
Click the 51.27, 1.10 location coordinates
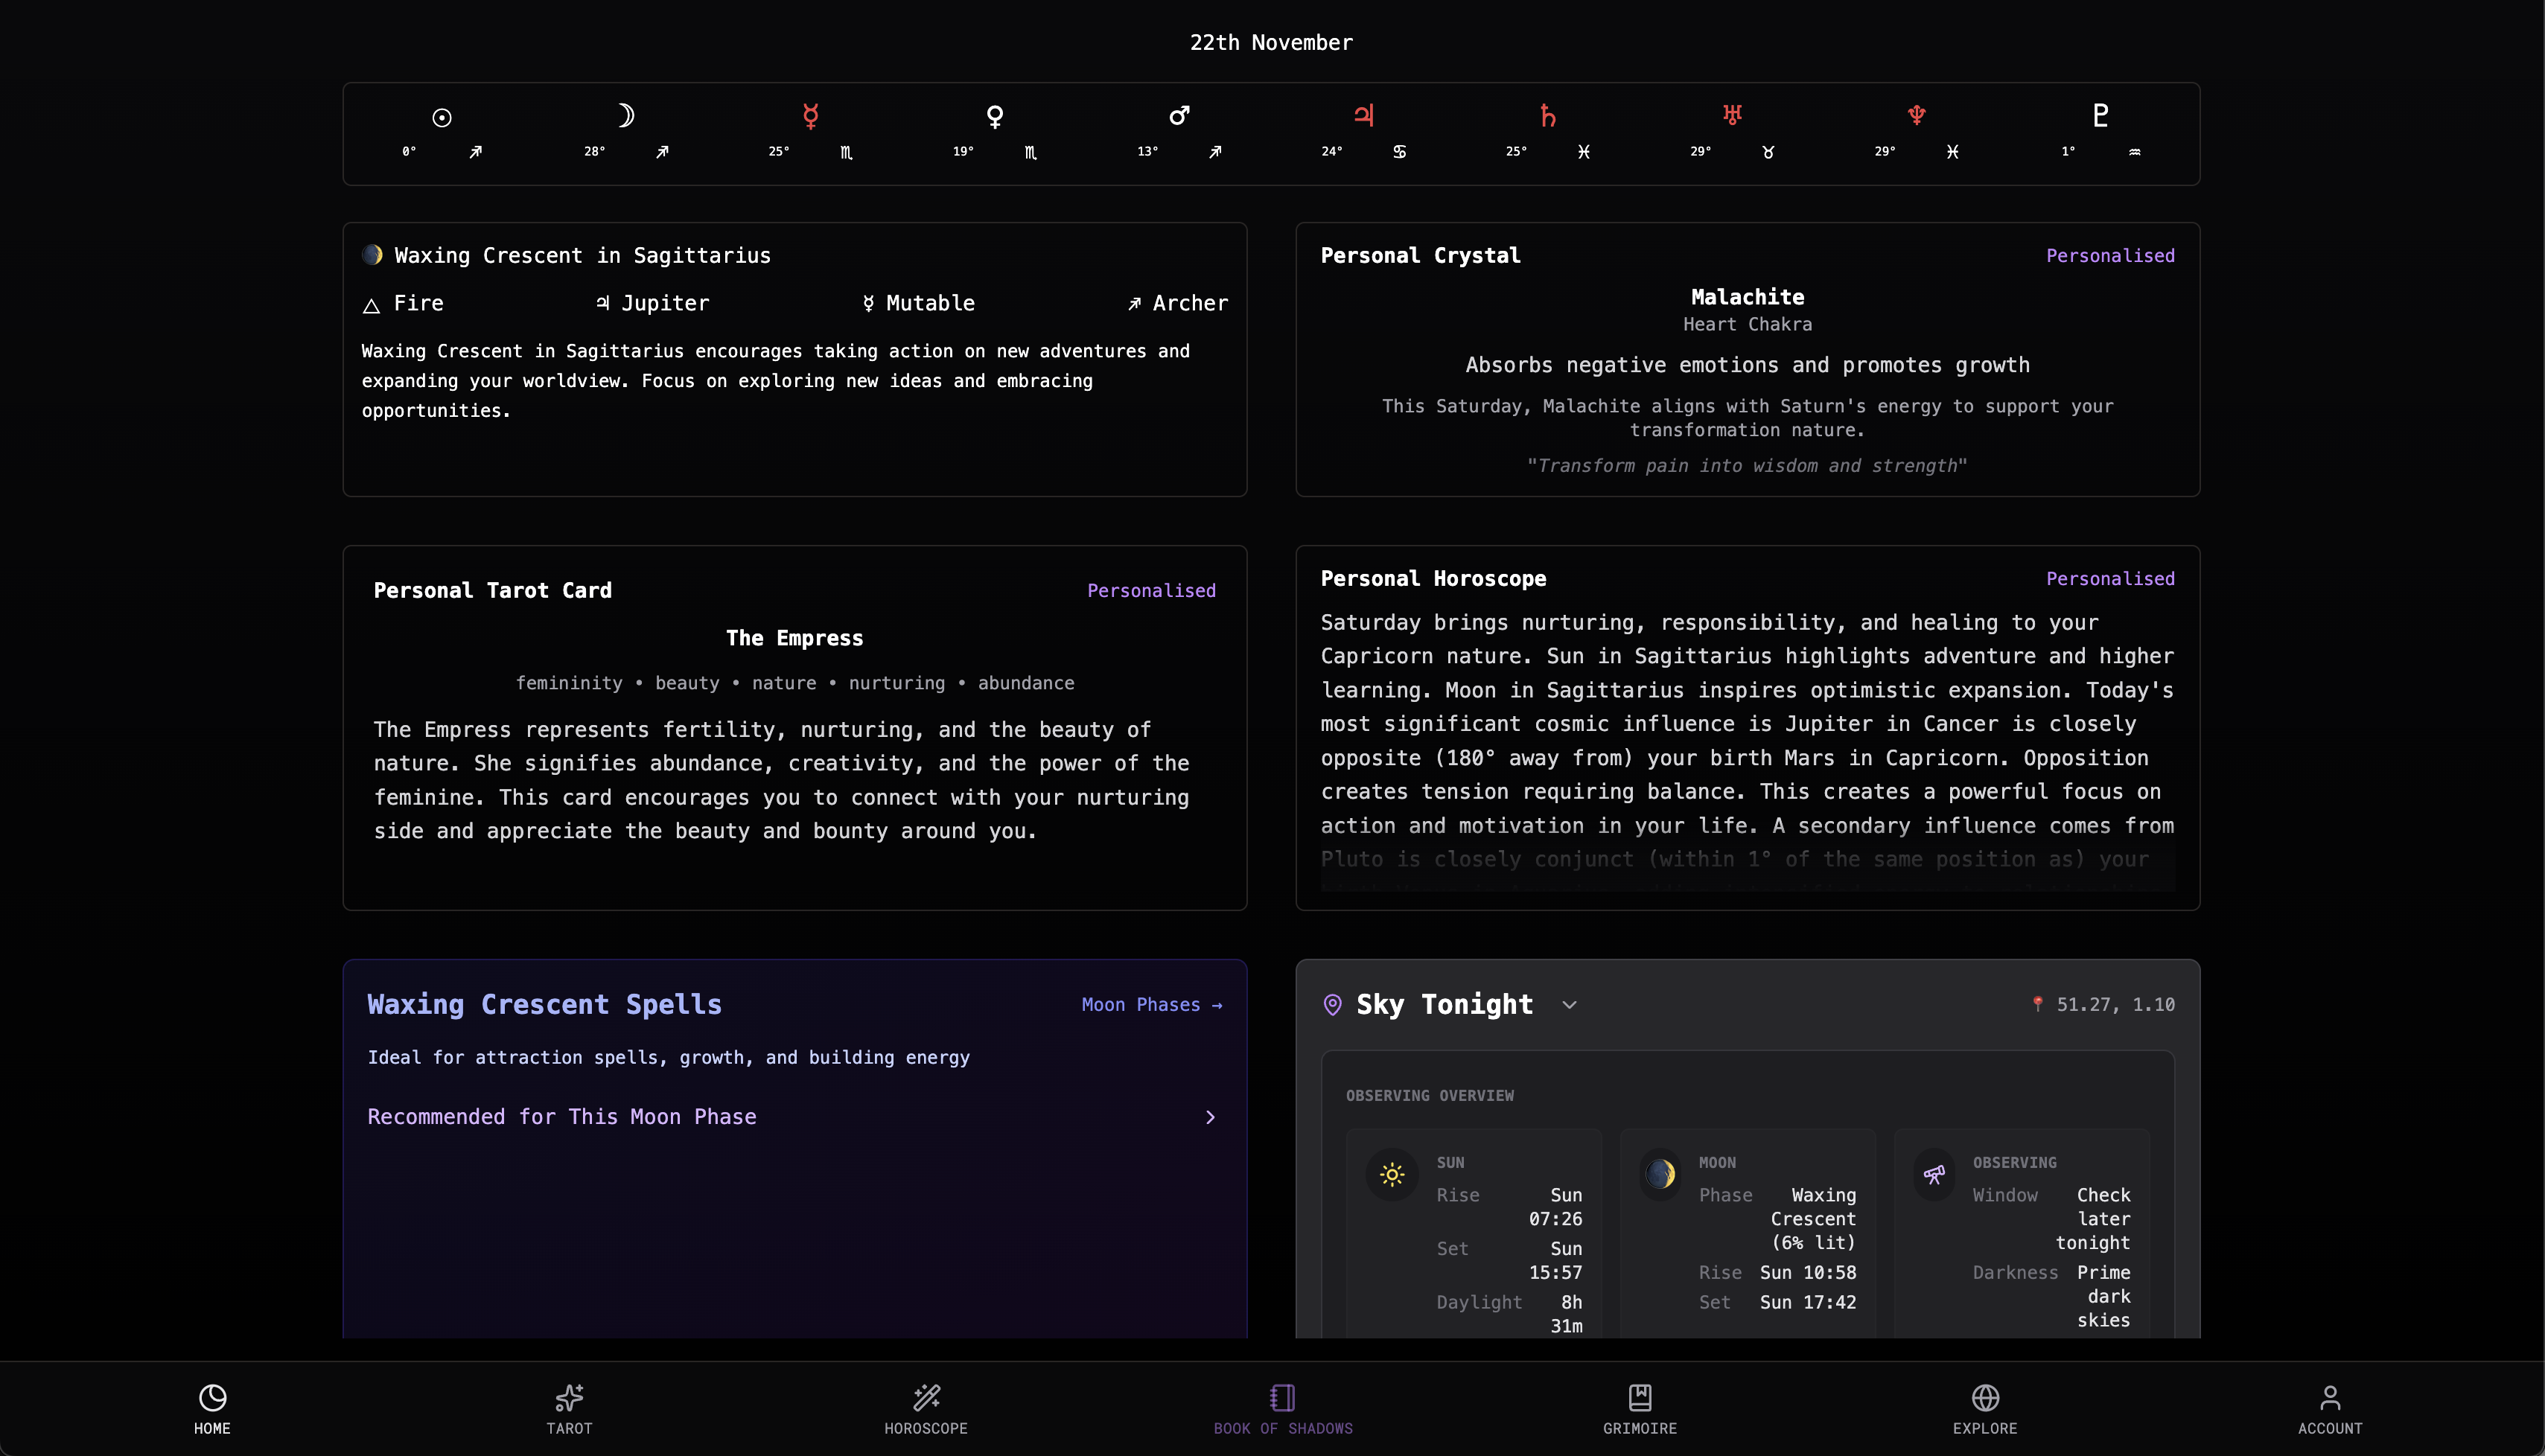[x=2114, y=1005]
